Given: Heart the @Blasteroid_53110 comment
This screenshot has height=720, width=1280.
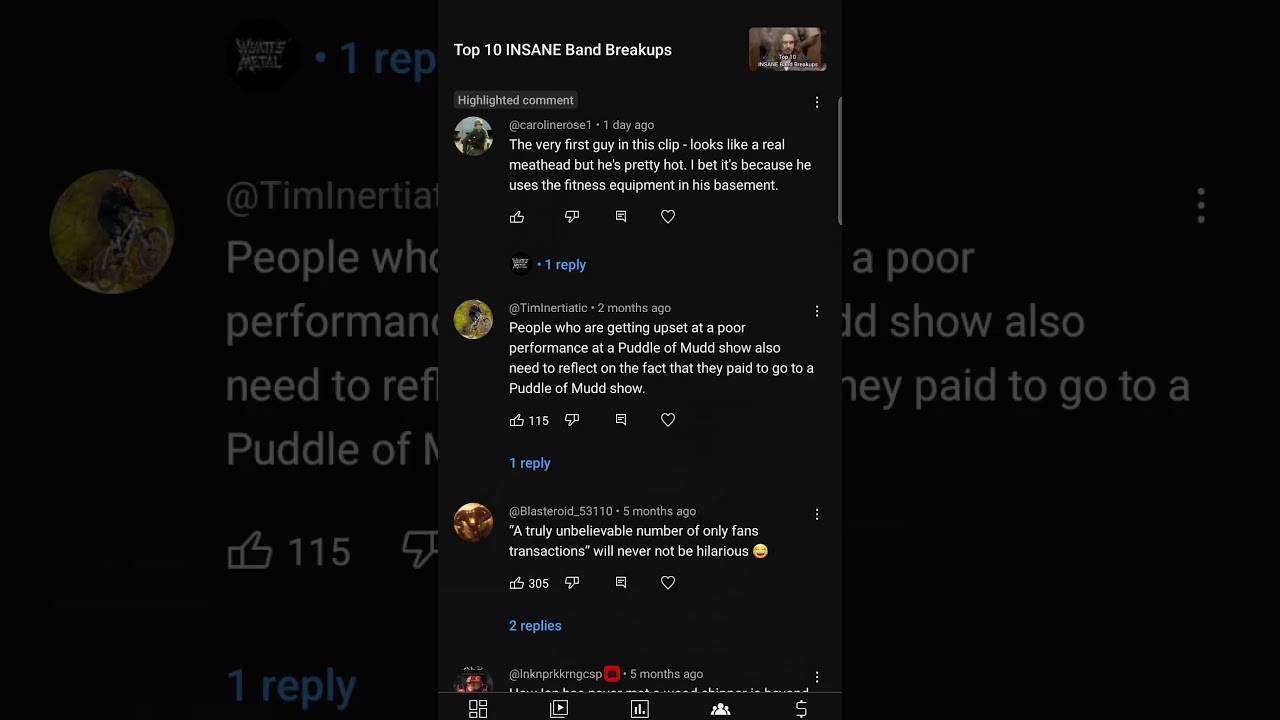Looking at the screenshot, I should (x=668, y=583).
